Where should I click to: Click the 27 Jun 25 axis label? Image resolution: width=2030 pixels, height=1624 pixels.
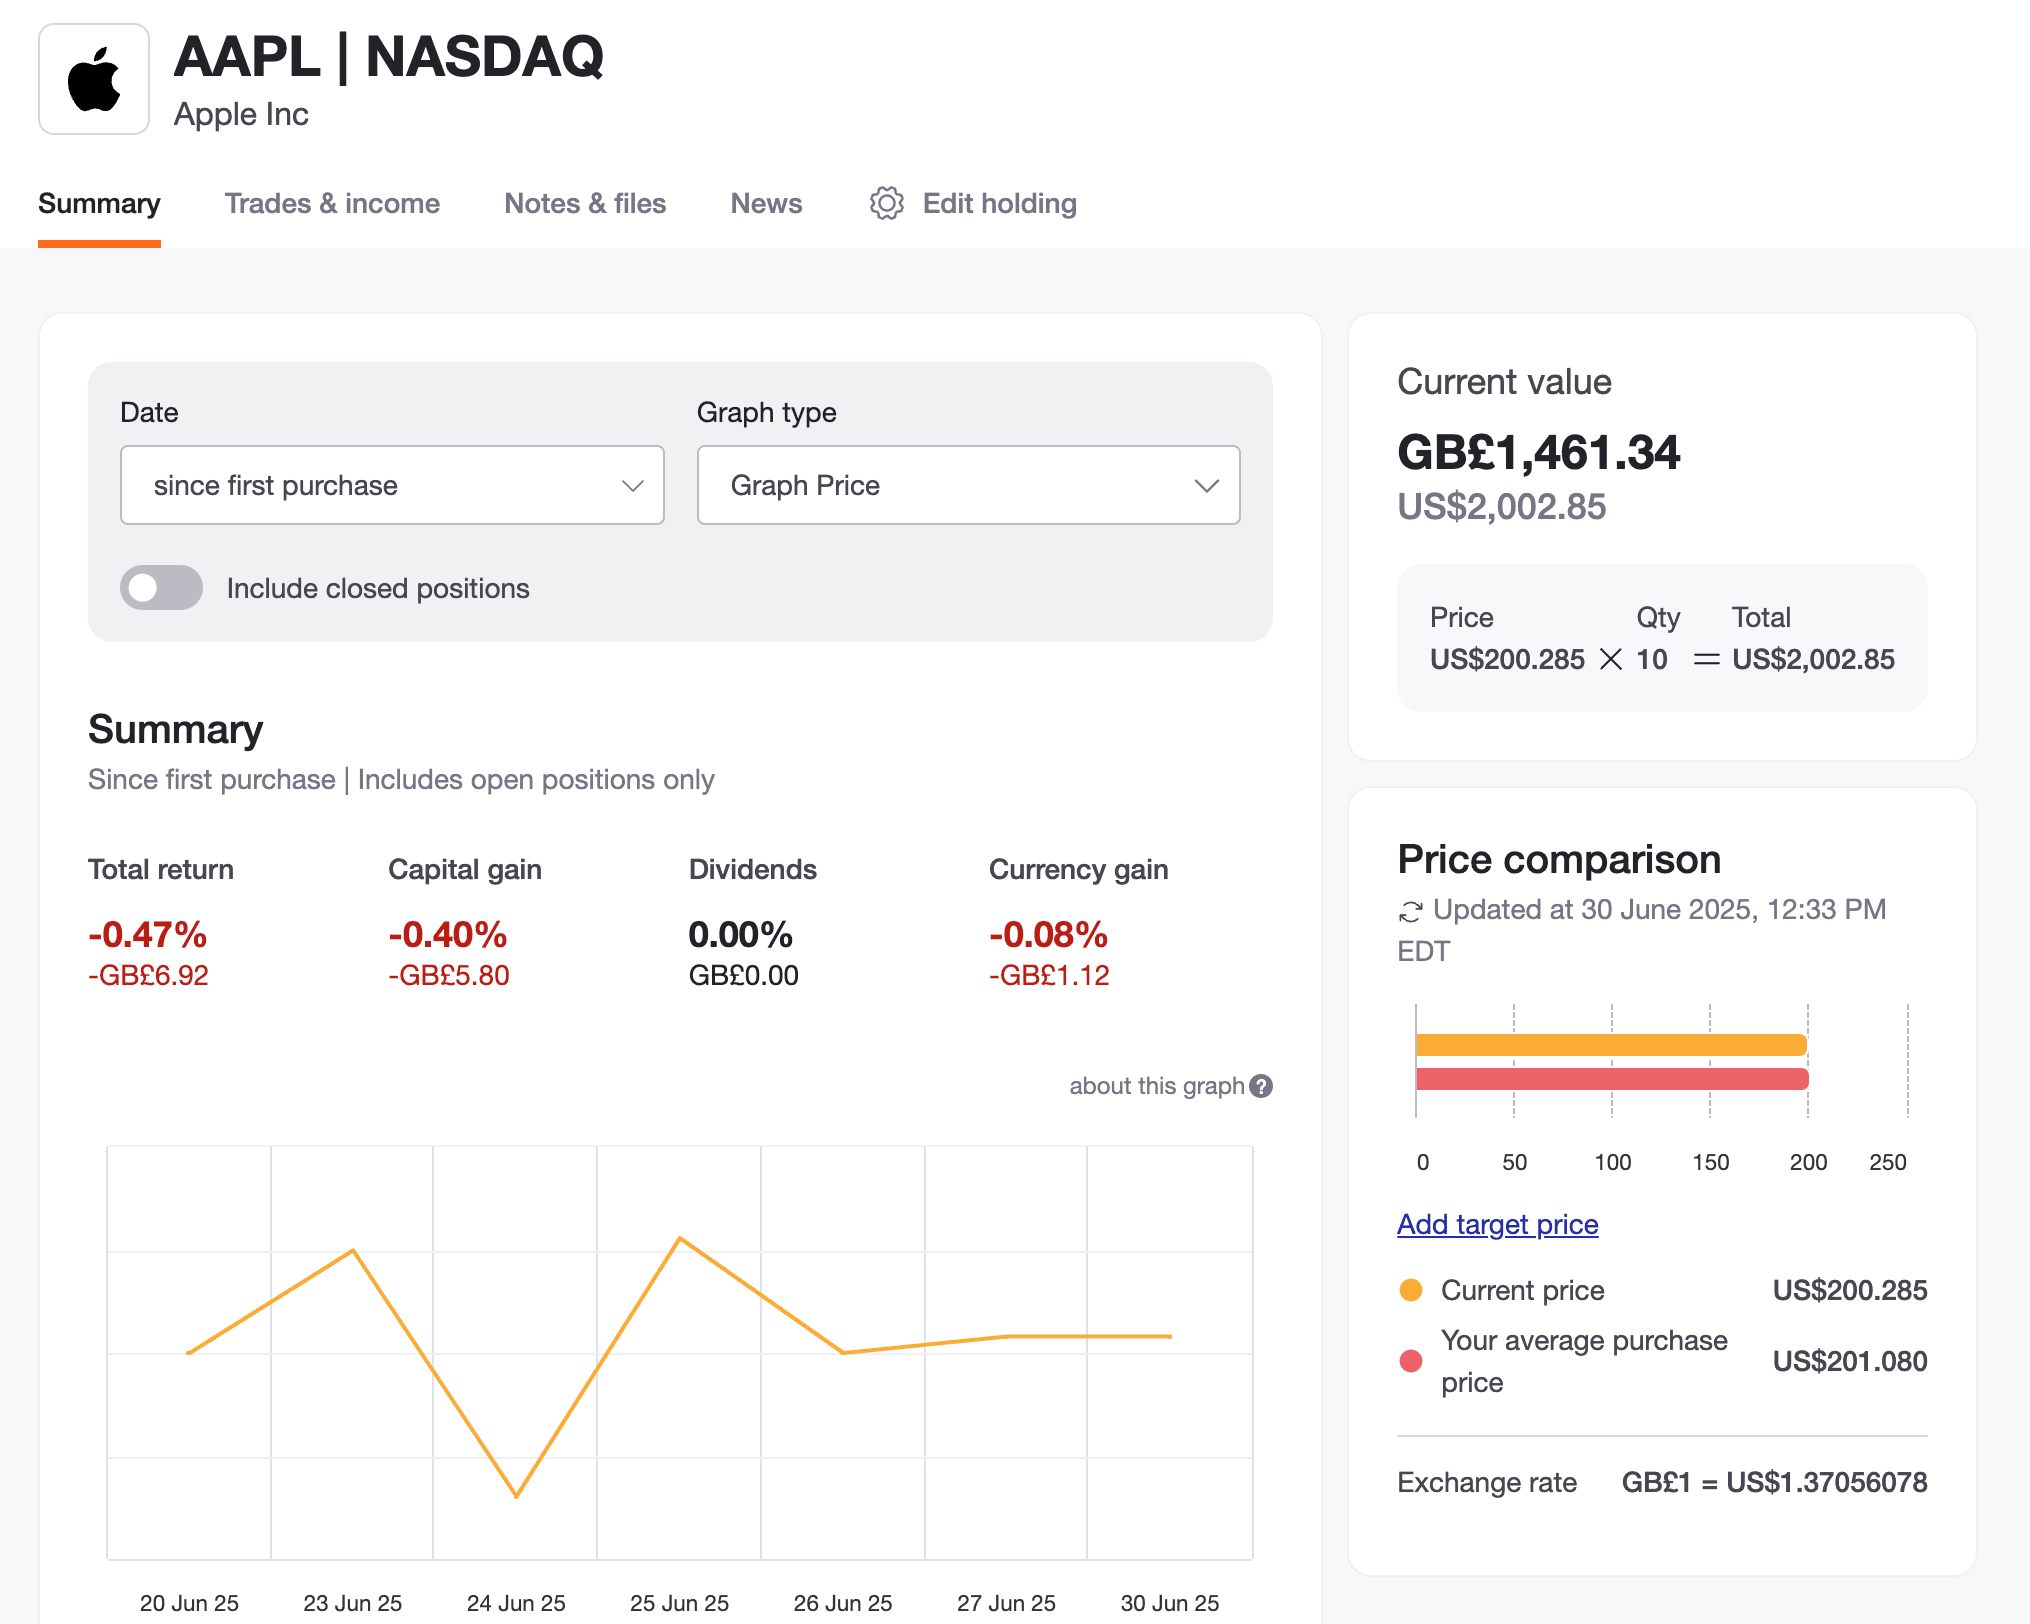click(x=1006, y=1603)
